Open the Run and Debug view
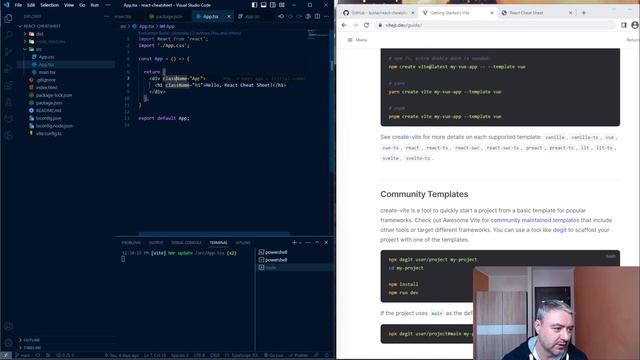 pyautogui.click(x=8, y=69)
